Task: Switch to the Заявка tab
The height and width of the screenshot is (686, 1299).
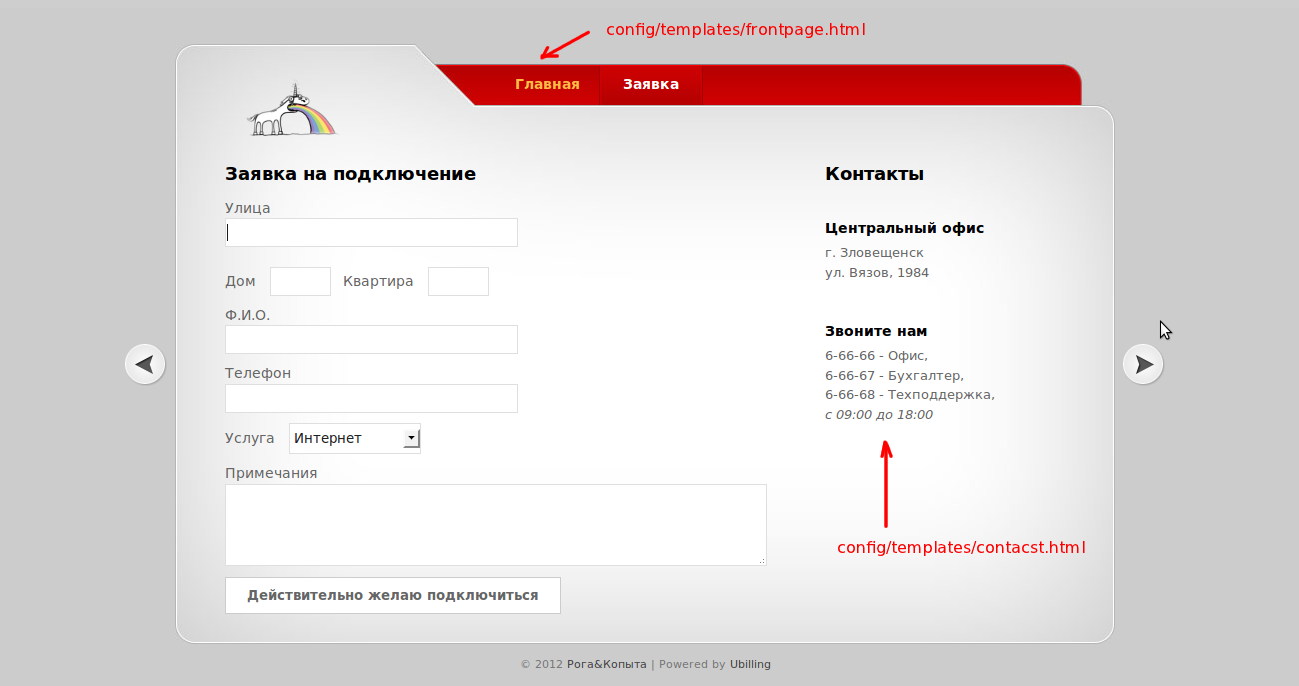Action: click(650, 84)
